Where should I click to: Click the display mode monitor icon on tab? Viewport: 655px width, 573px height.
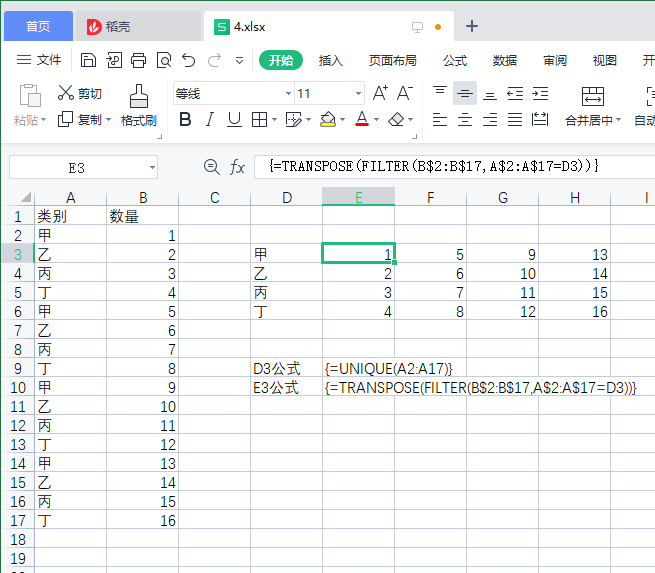coord(417,27)
